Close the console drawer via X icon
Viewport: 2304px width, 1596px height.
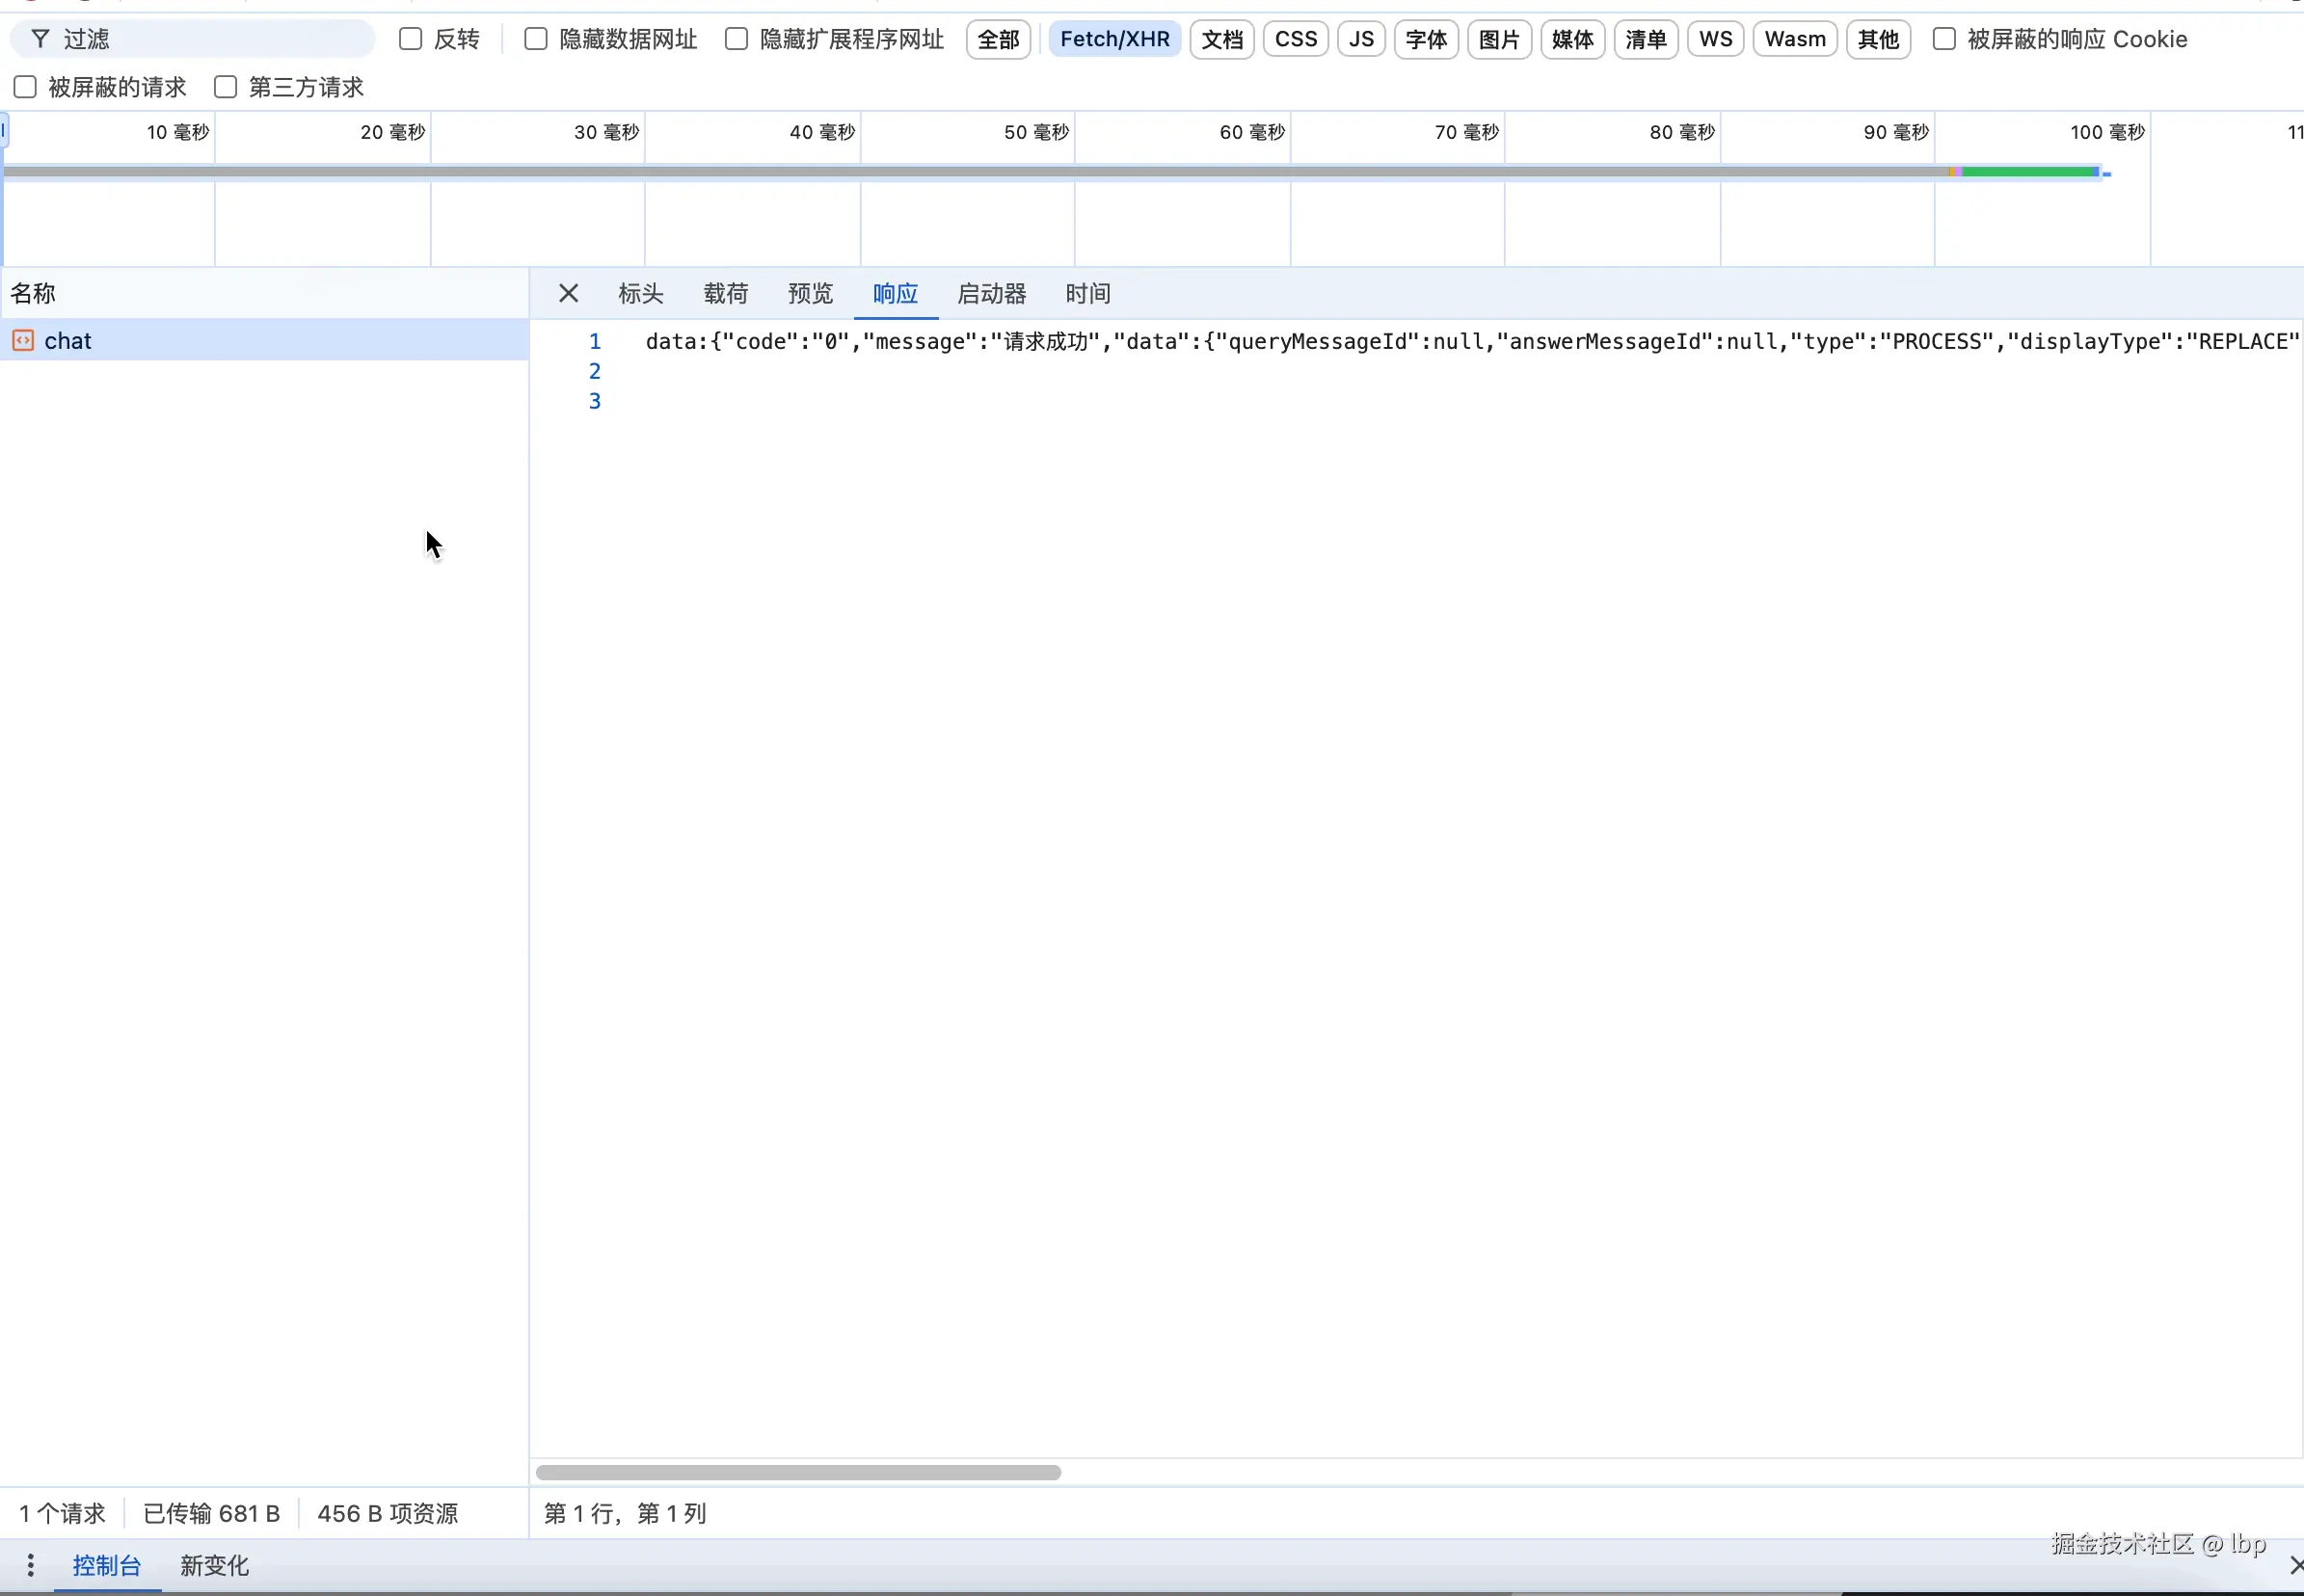coord(2294,1565)
